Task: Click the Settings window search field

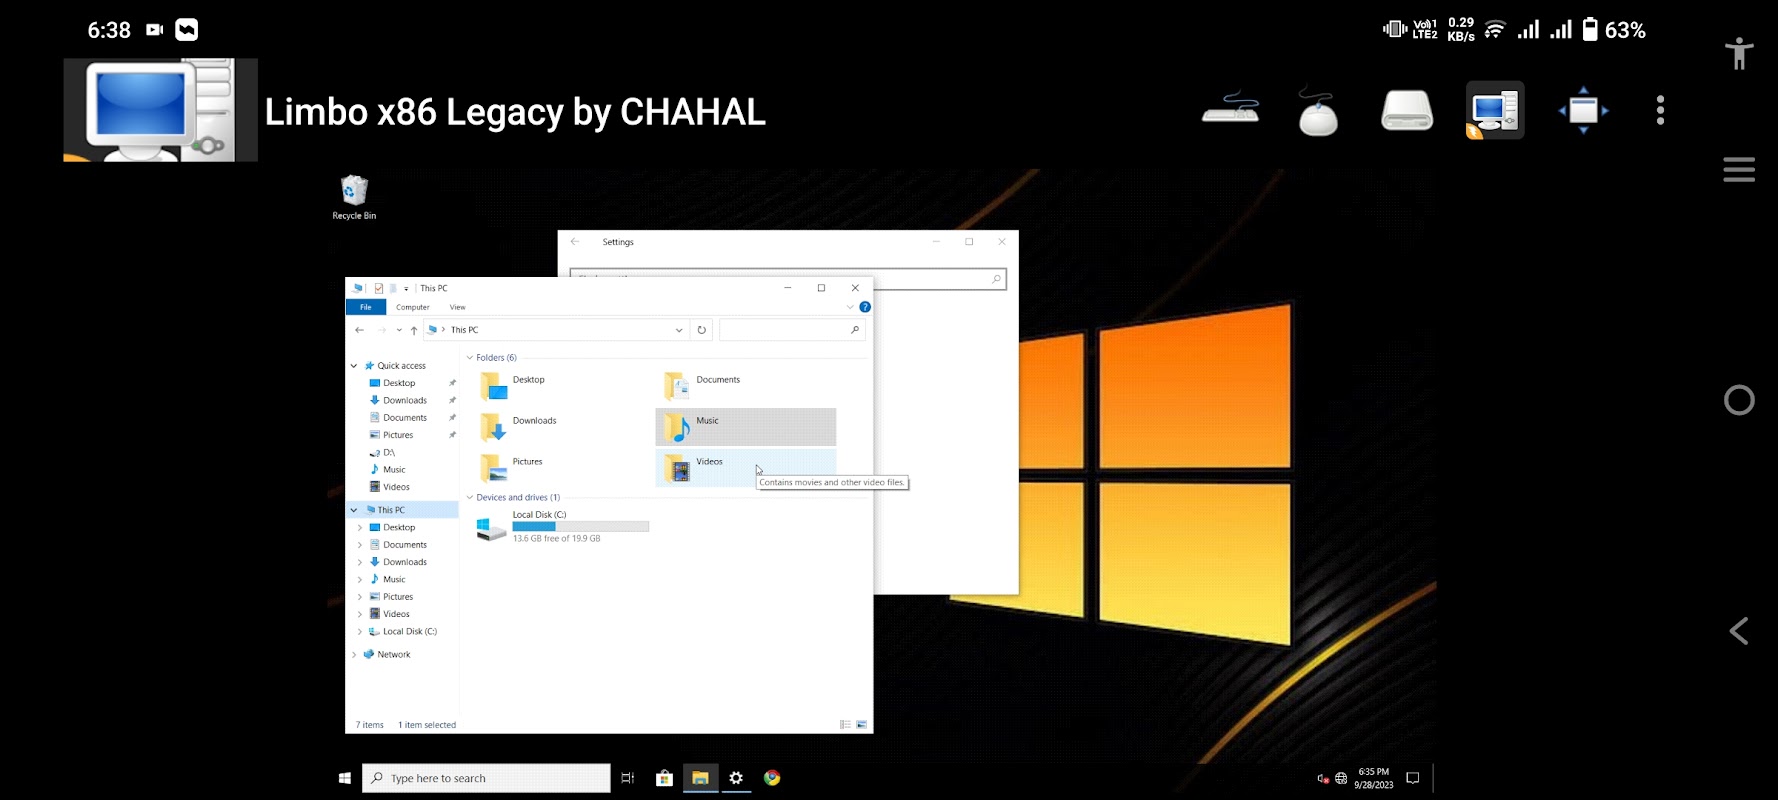Action: coord(788,279)
